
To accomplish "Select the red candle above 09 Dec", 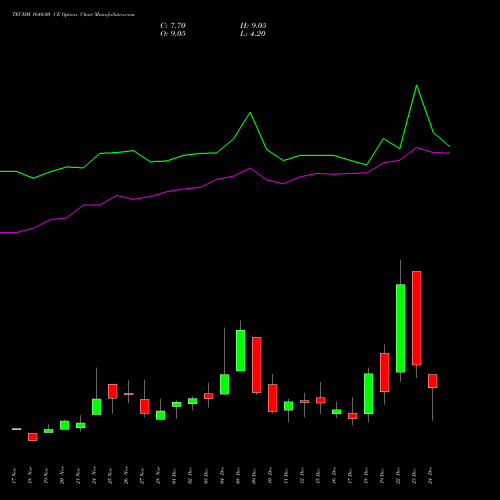I will (257, 365).
